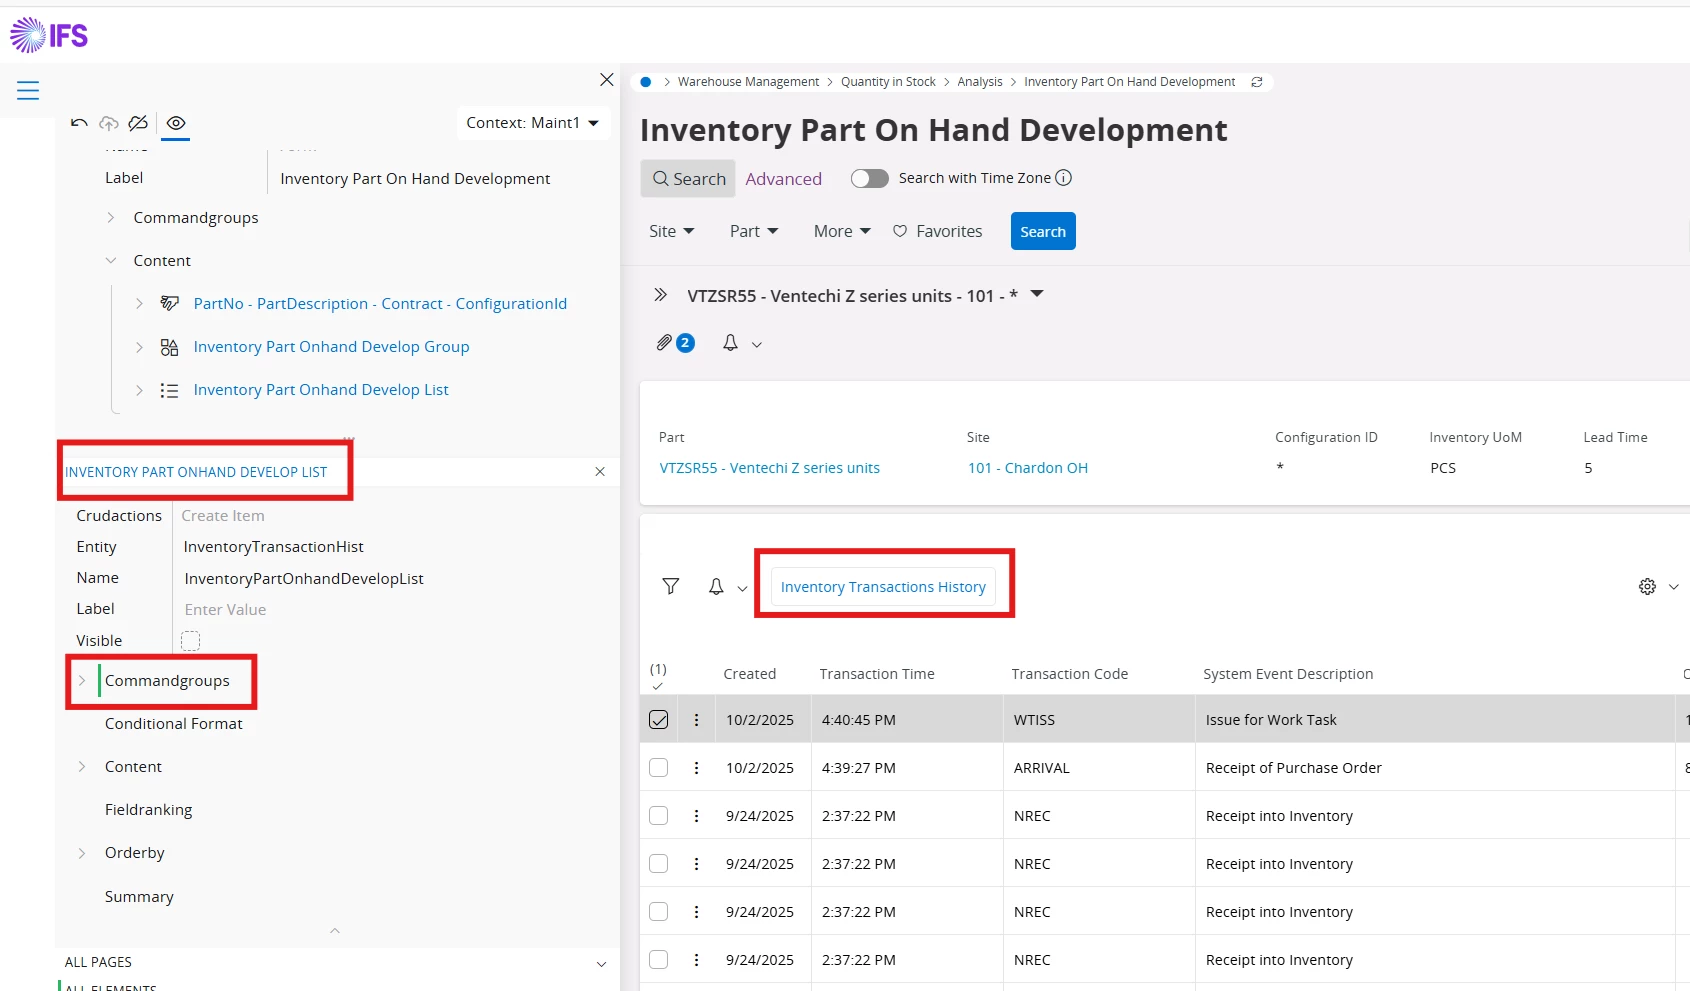This screenshot has width=1690, height=991.
Task: Open row actions for ARRIVAL transaction
Action: (697, 768)
